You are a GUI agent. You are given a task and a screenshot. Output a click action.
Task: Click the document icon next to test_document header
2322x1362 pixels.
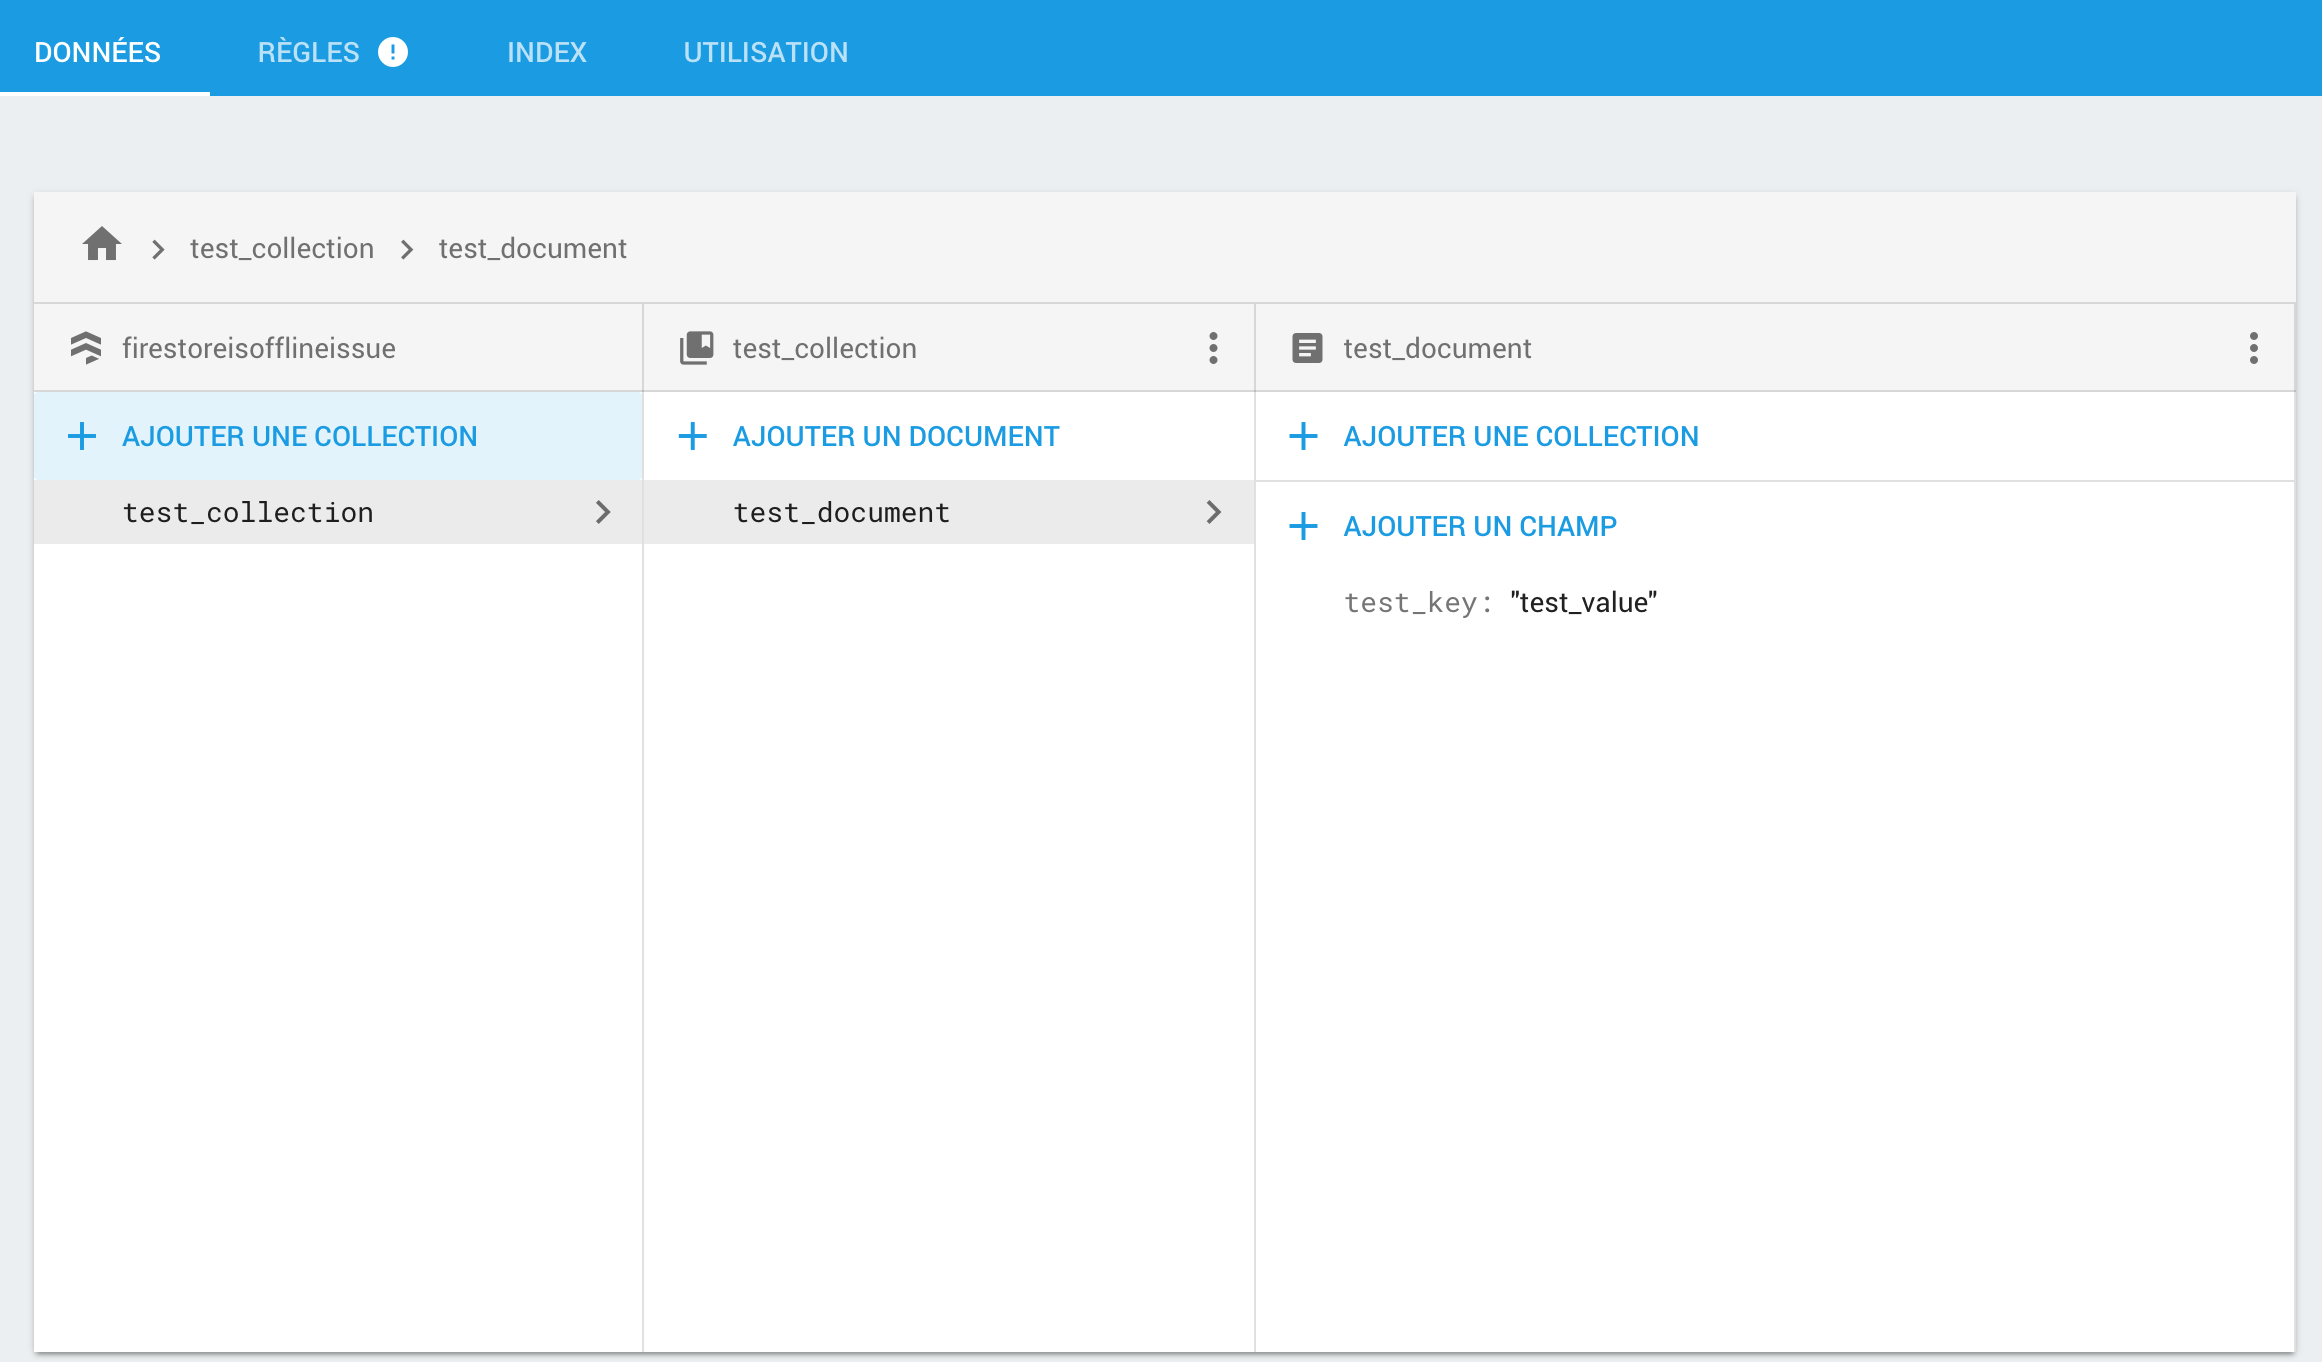1307,348
